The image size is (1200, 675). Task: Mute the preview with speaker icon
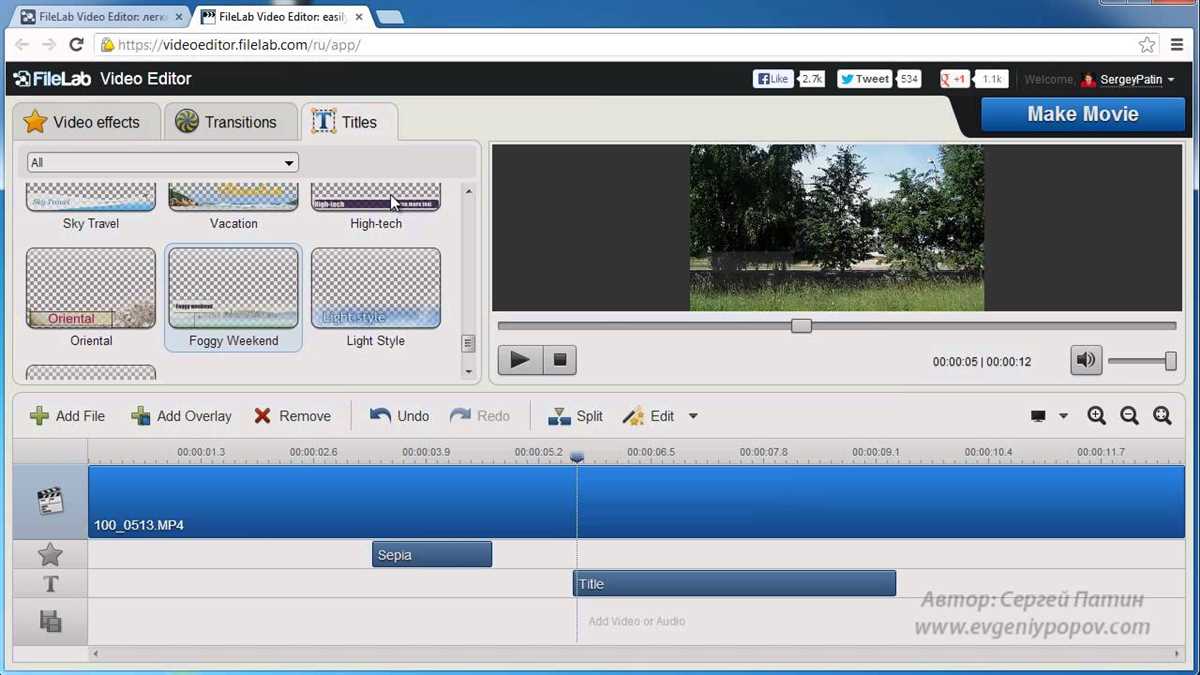click(x=1085, y=360)
